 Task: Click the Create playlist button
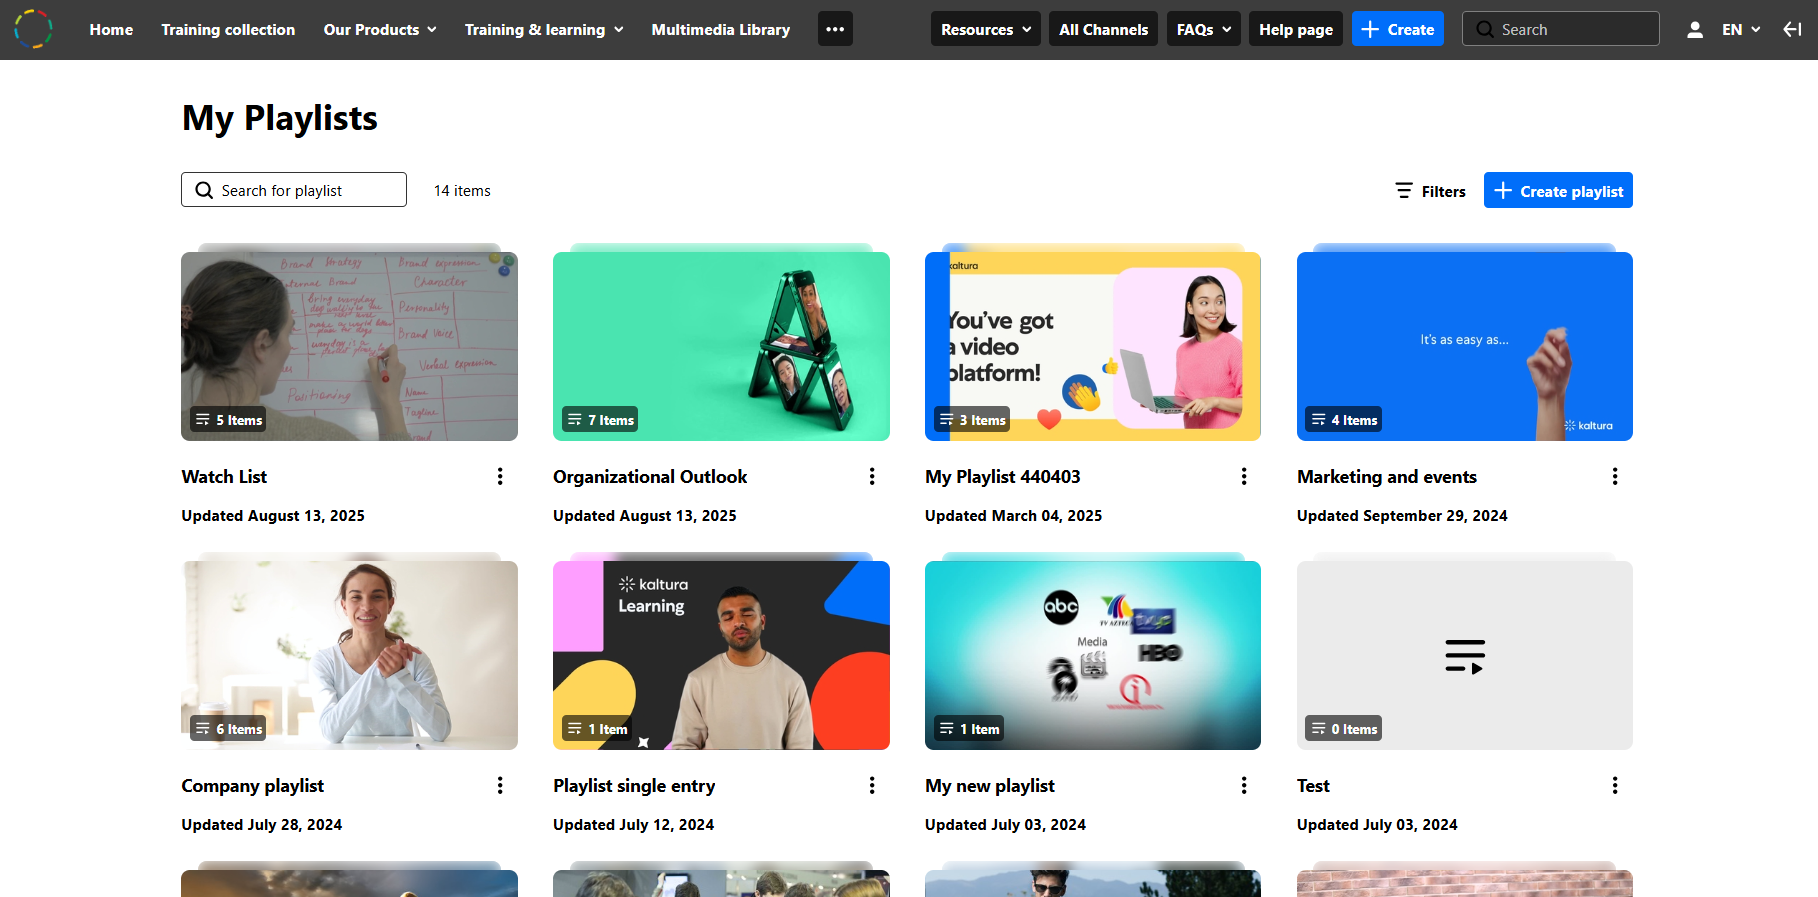pyautogui.click(x=1558, y=190)
